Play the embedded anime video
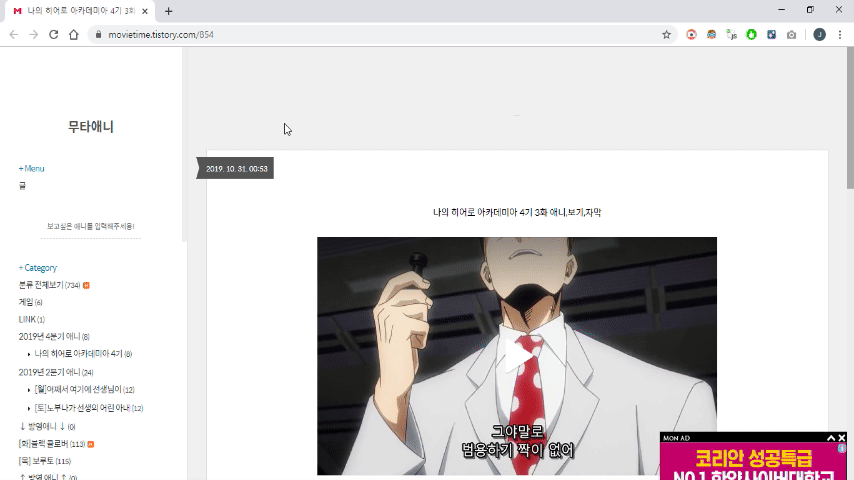Image resolution: width=854 pixels, height=480 pixels. [517, 356]
